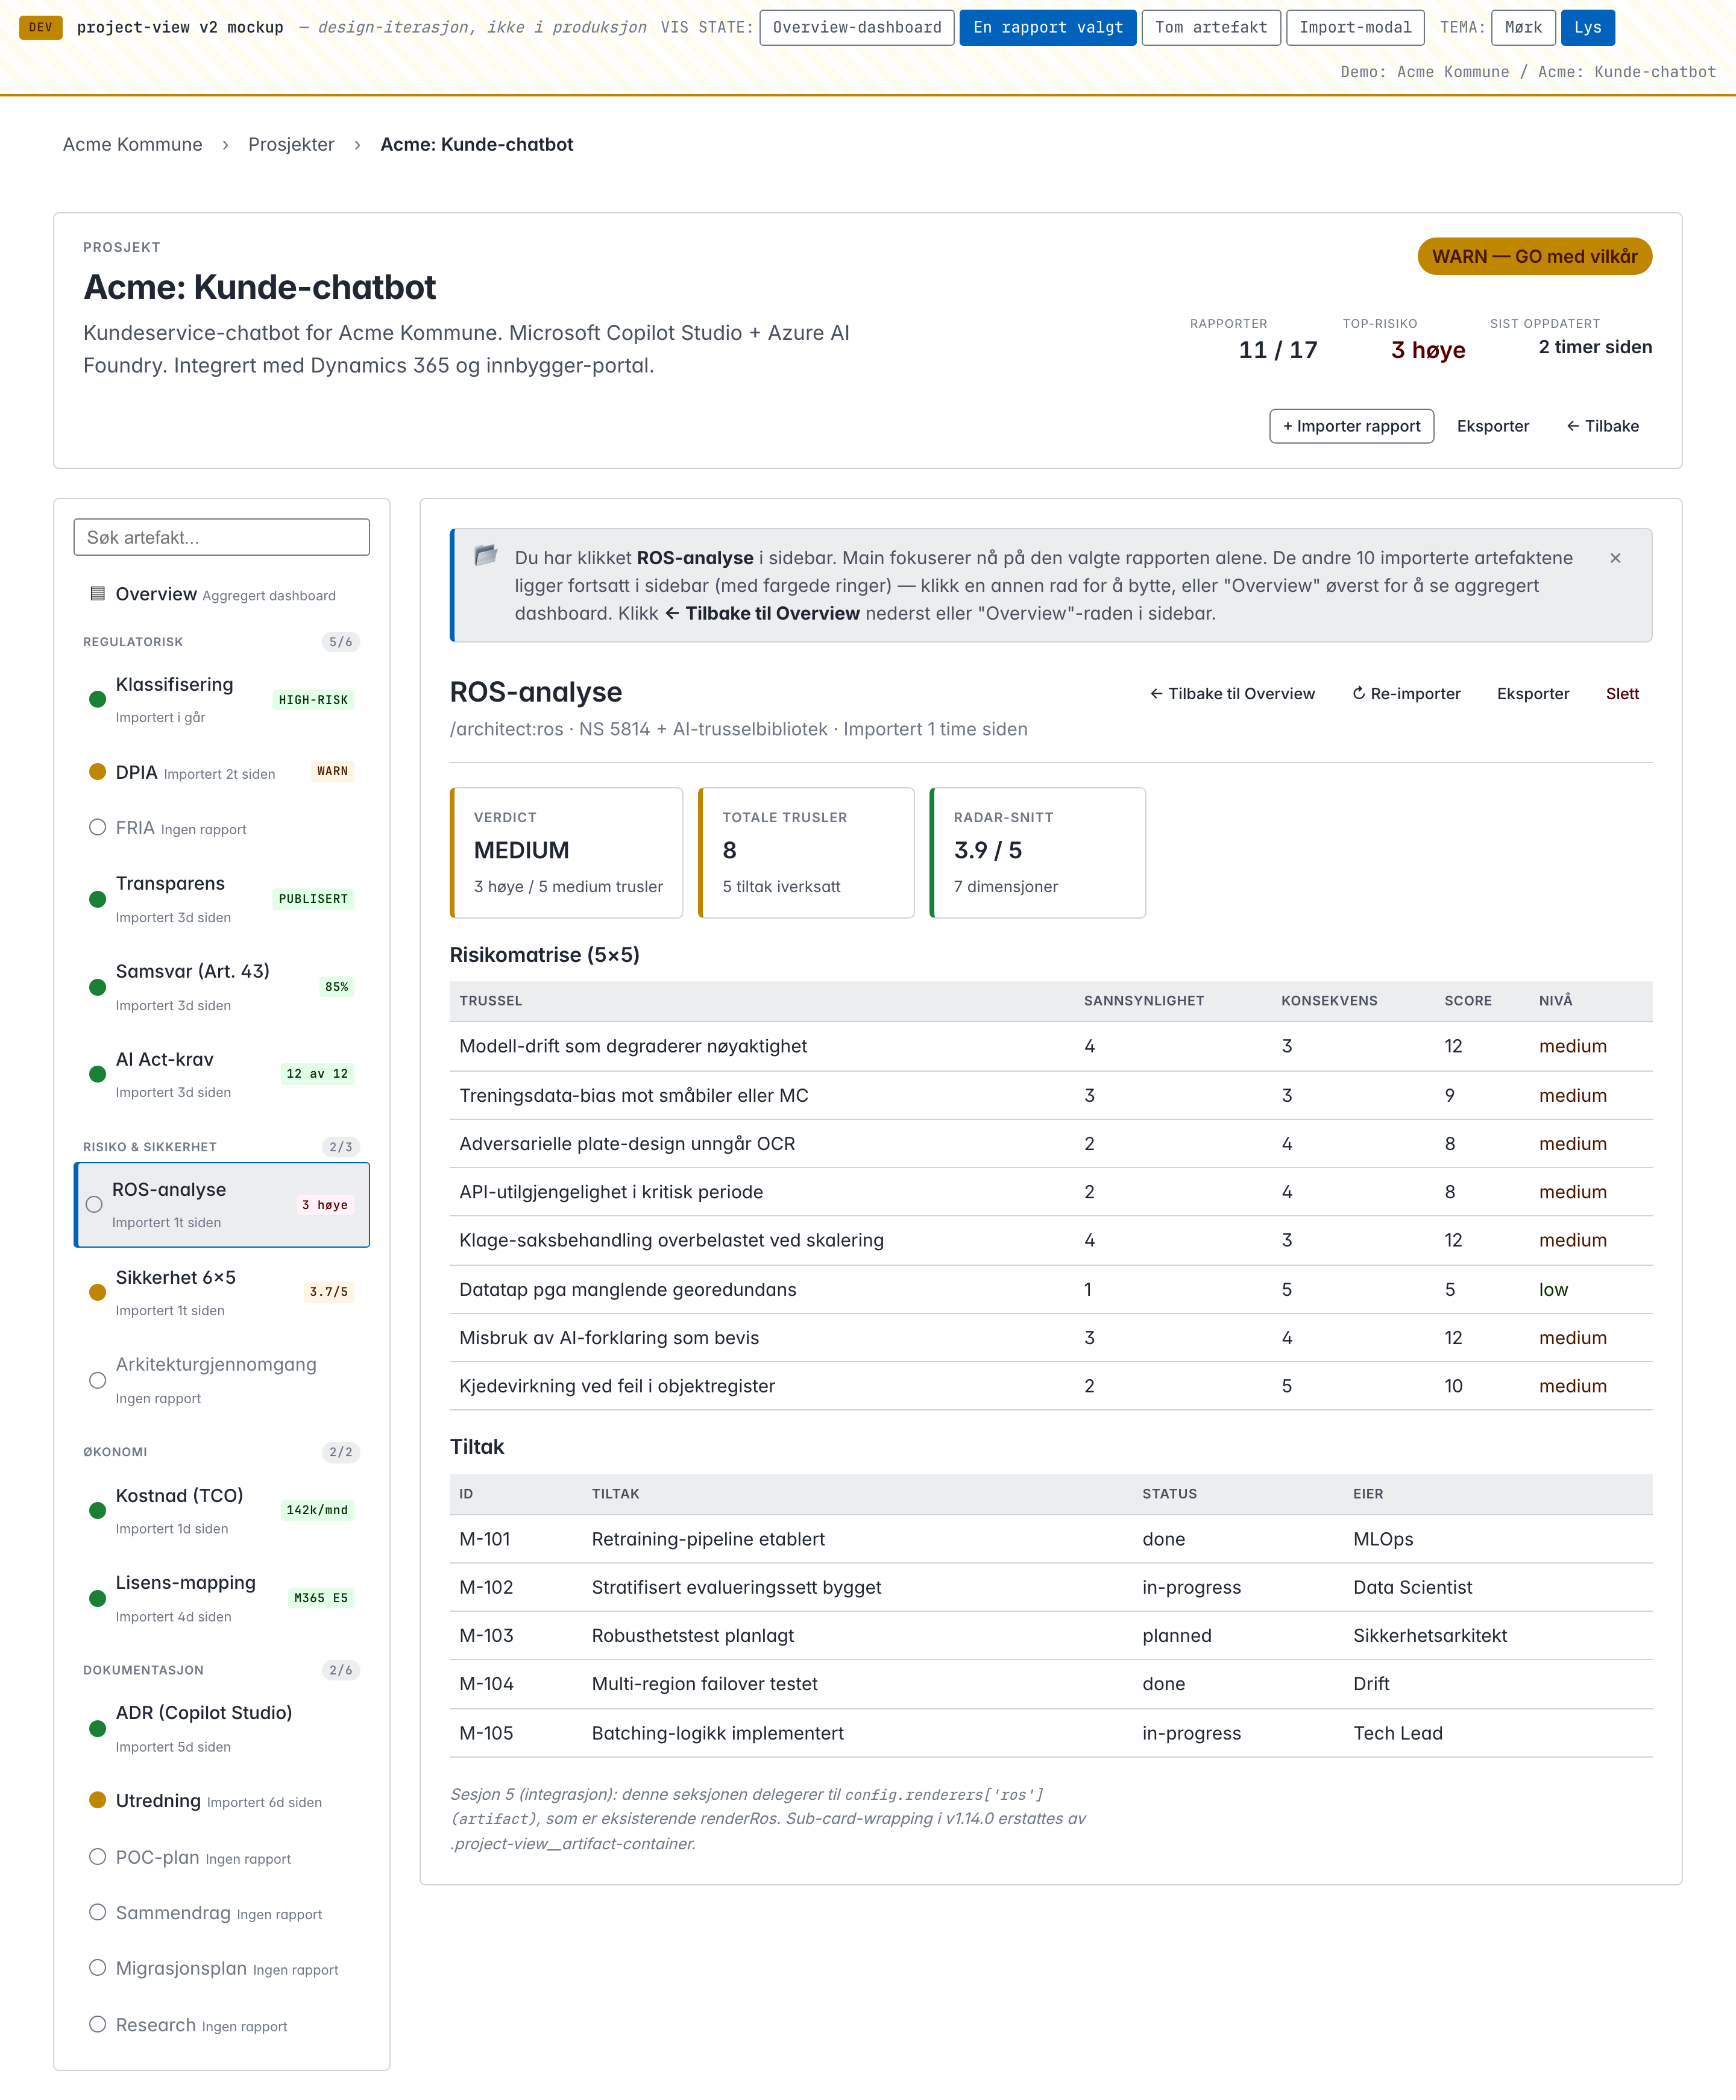The width and height of the screenshot is (1736, 2100).
Task: Switch state to Tom artefakt
Action: [1211, 27]
